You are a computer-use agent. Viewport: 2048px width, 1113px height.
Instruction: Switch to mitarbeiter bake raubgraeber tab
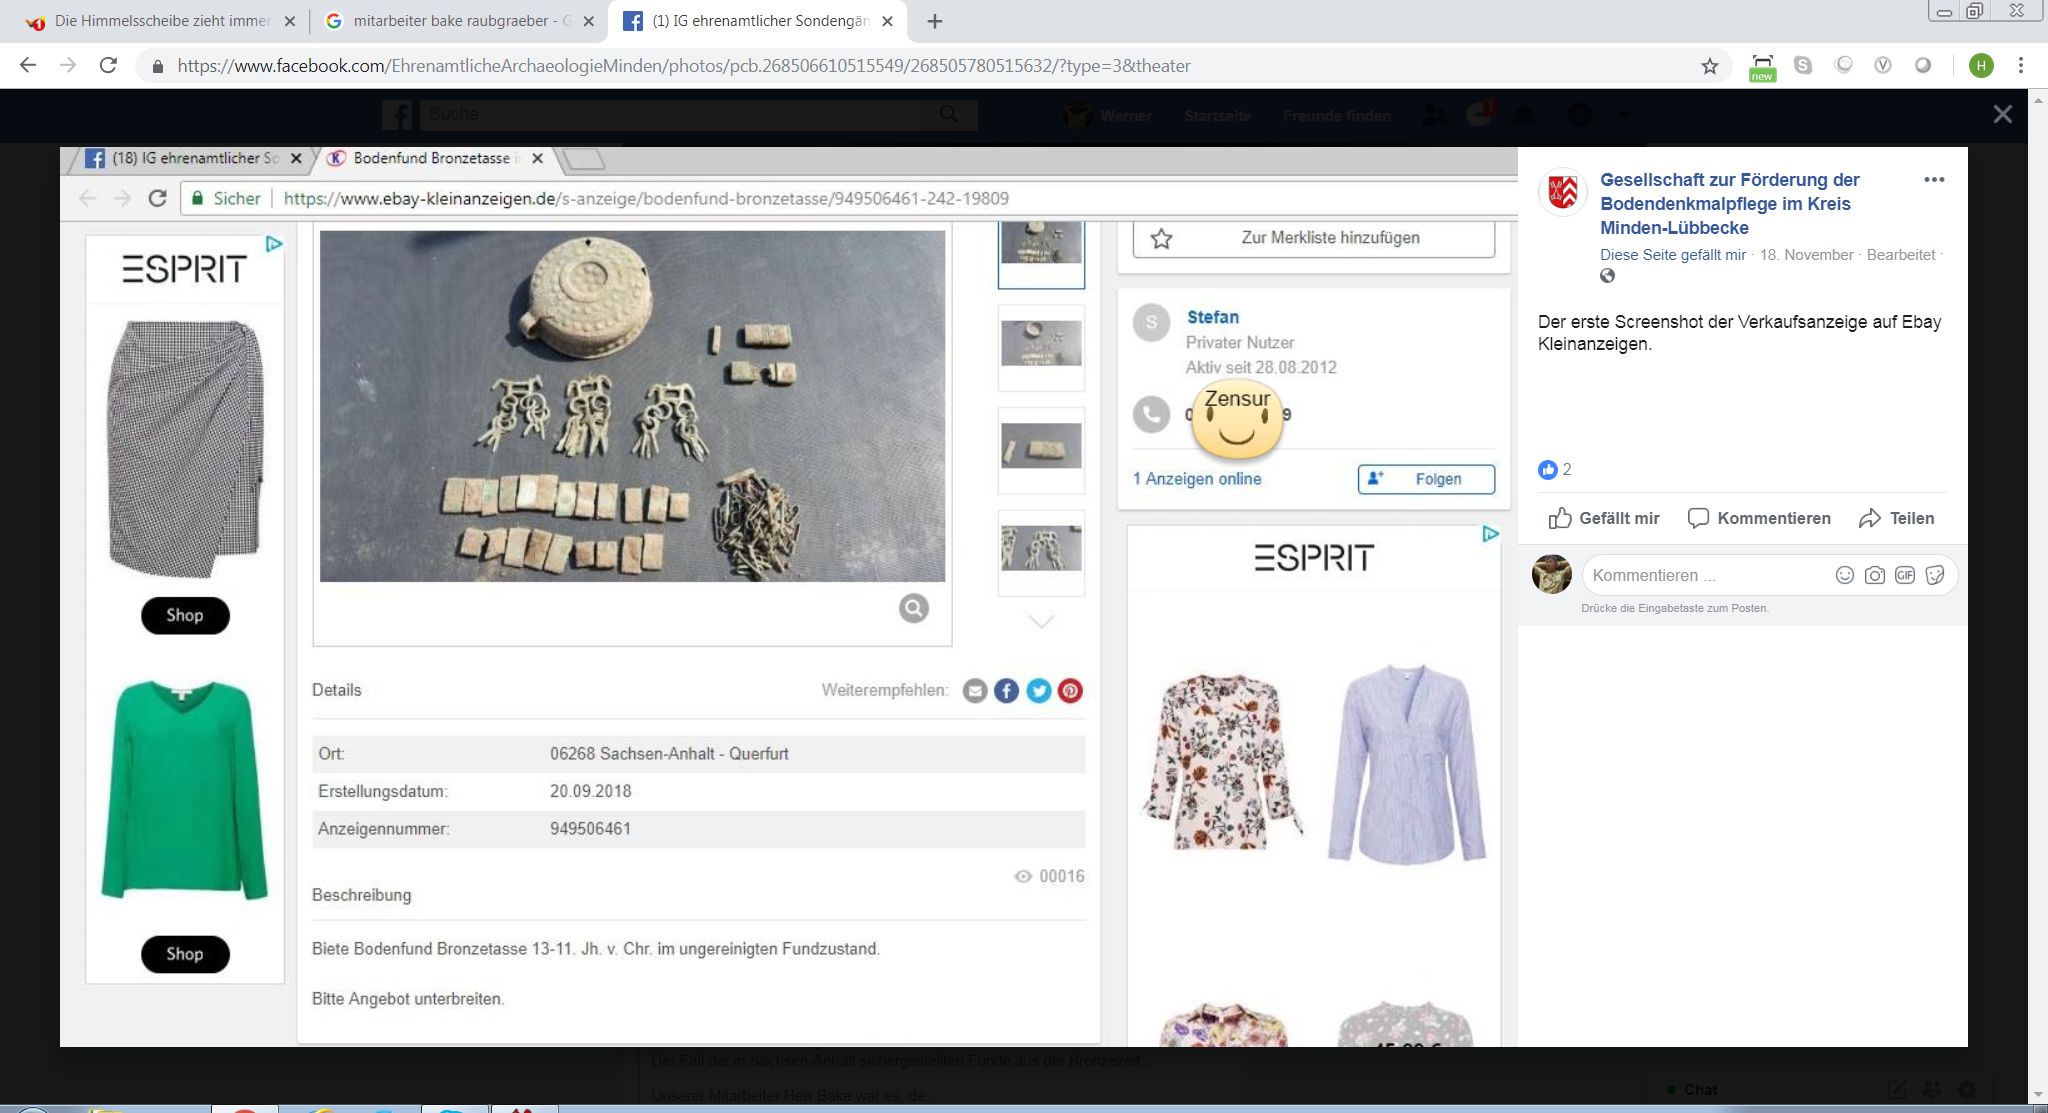tap(450, 21)
